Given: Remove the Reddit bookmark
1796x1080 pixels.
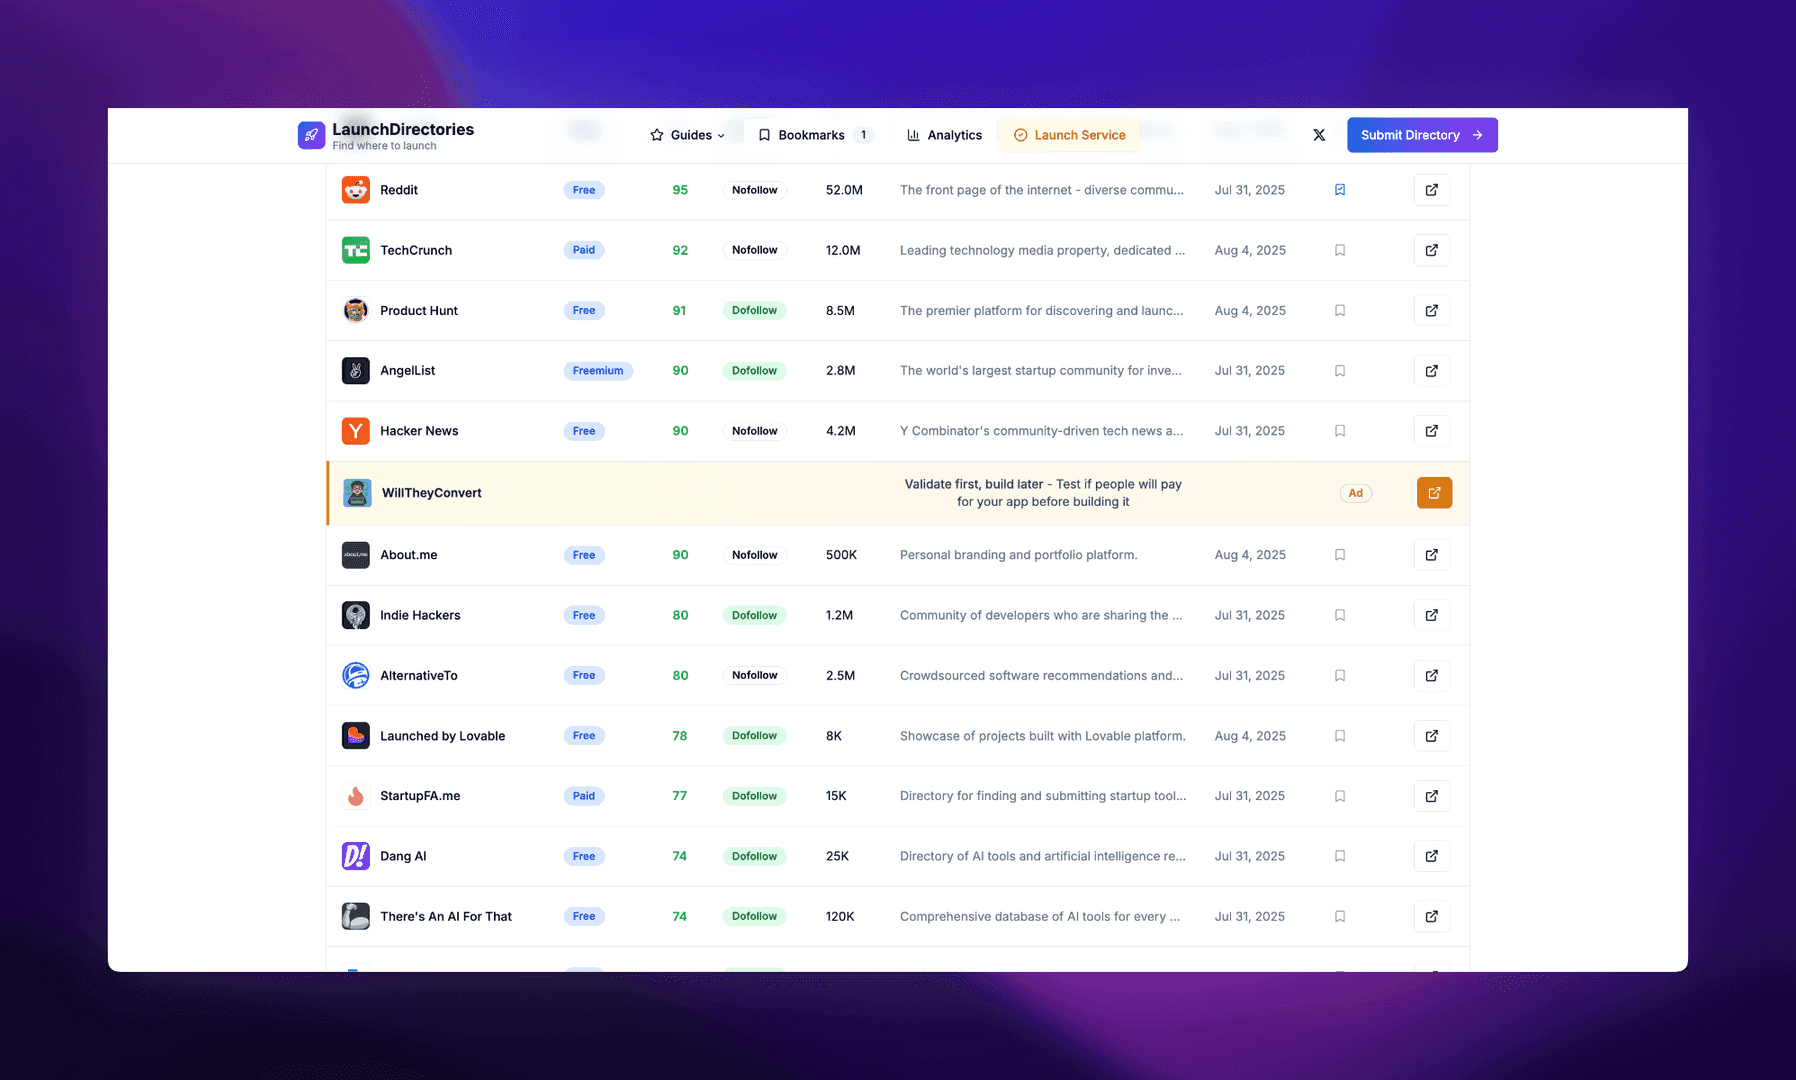Looking at the screenshot, I should click(x=1340, y=189).
